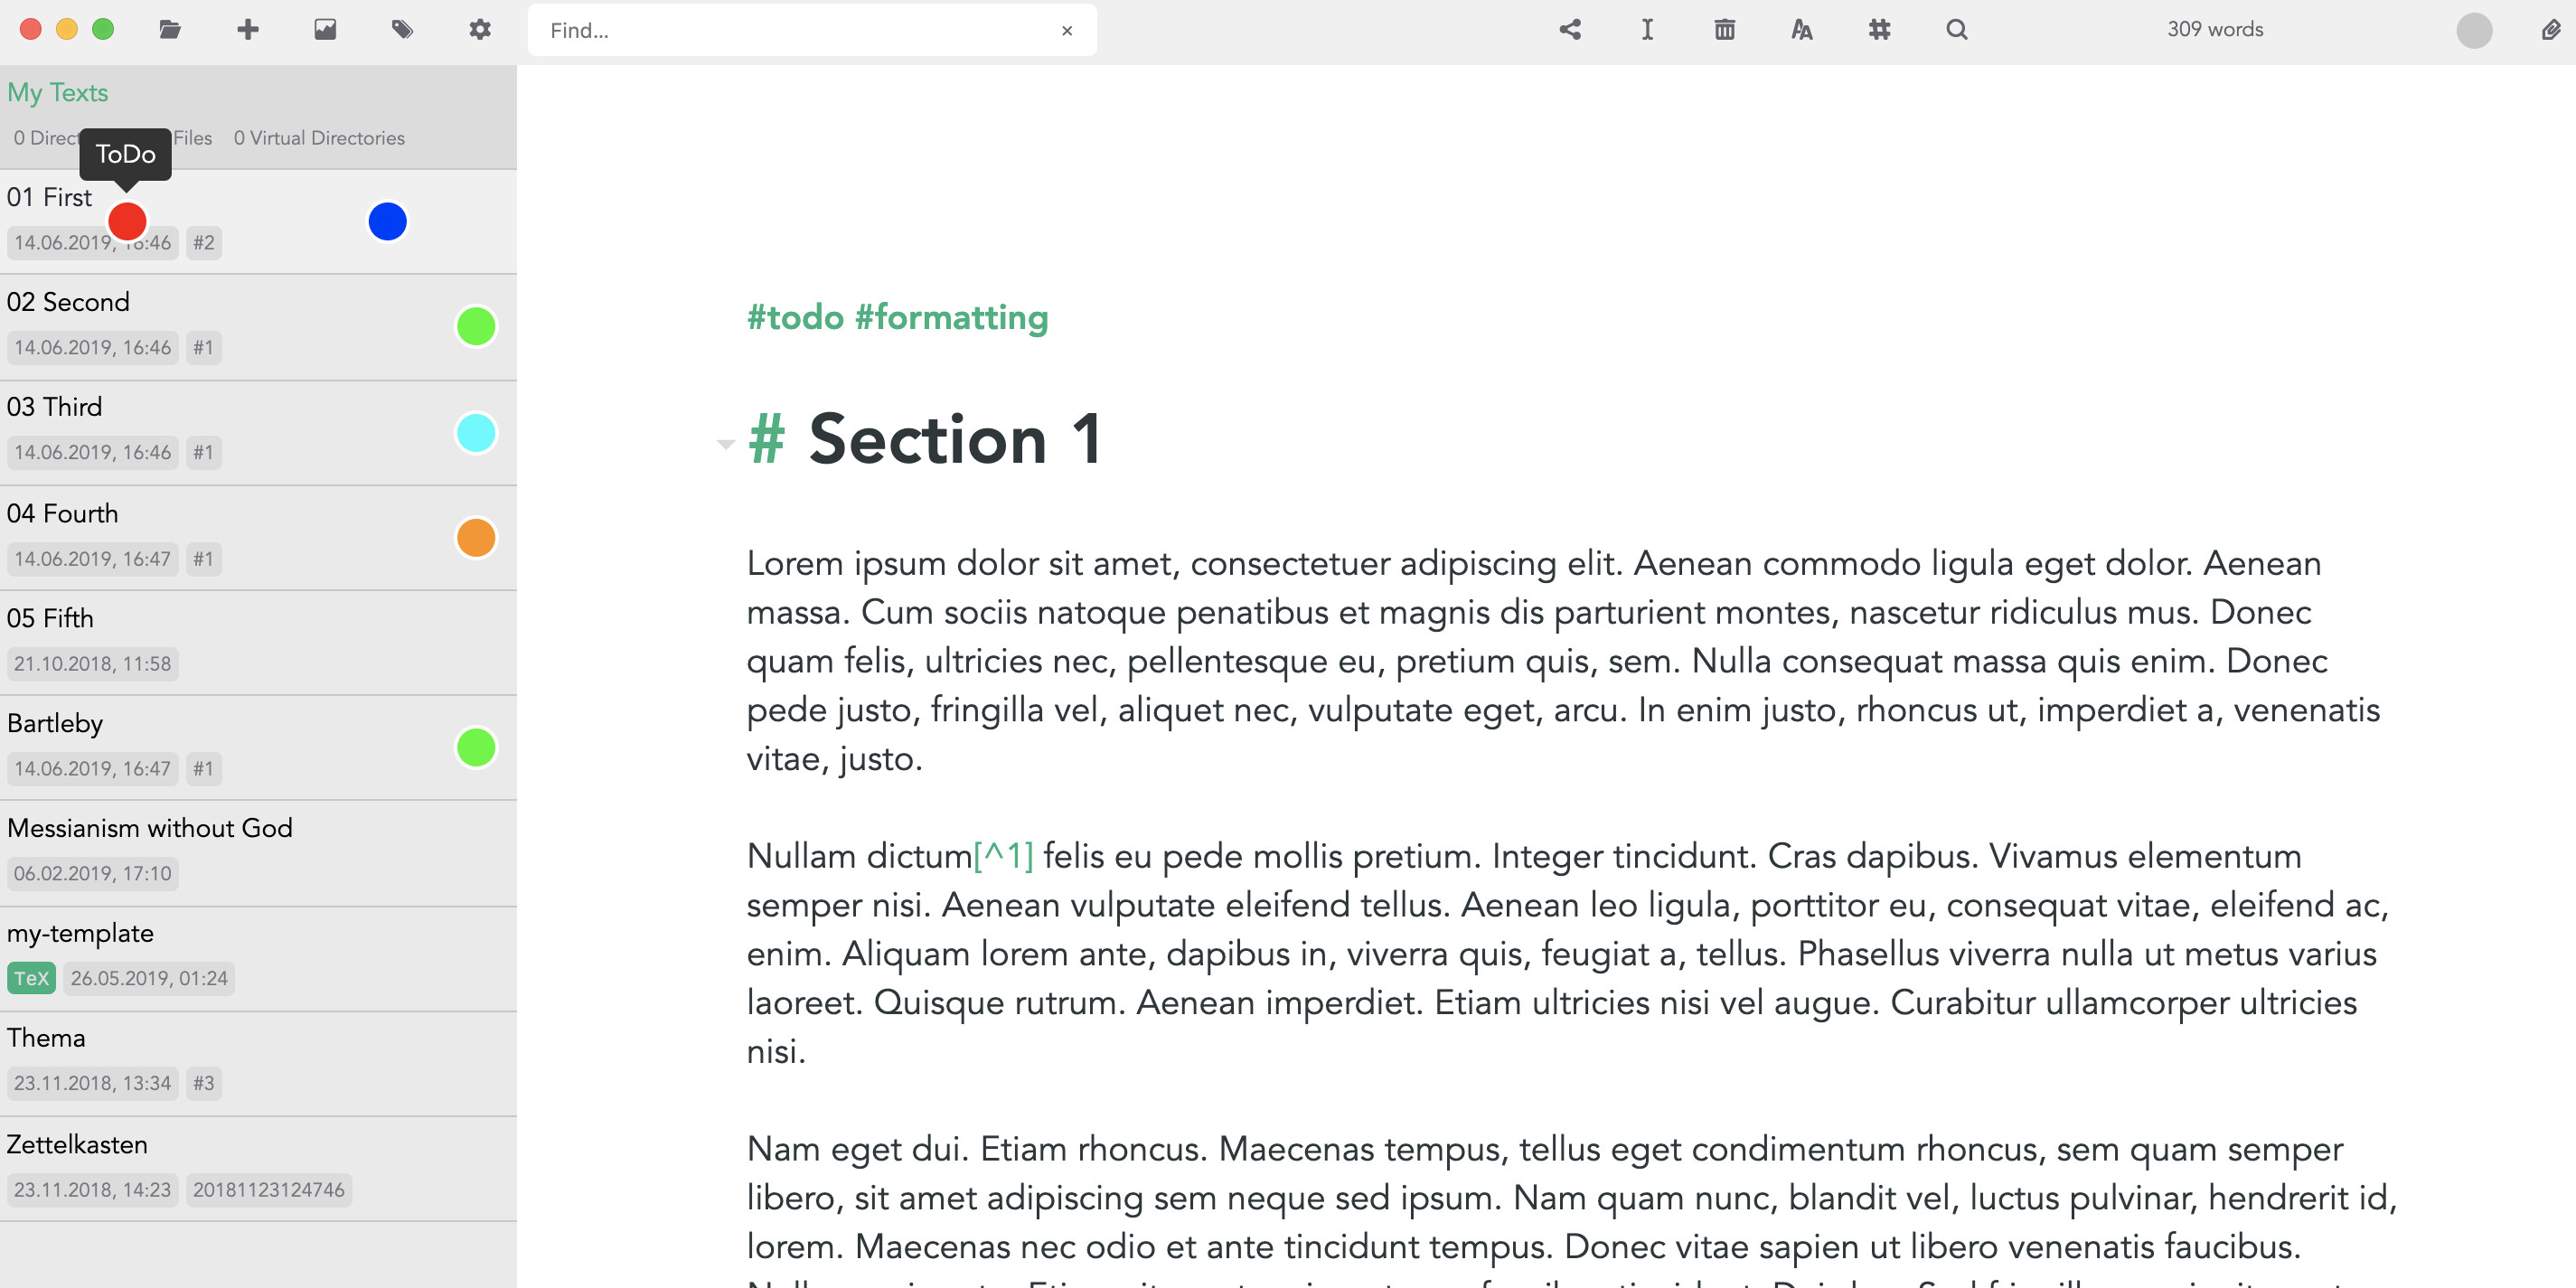Click the #2 tag count on 01 First

(x=204, y=242)
